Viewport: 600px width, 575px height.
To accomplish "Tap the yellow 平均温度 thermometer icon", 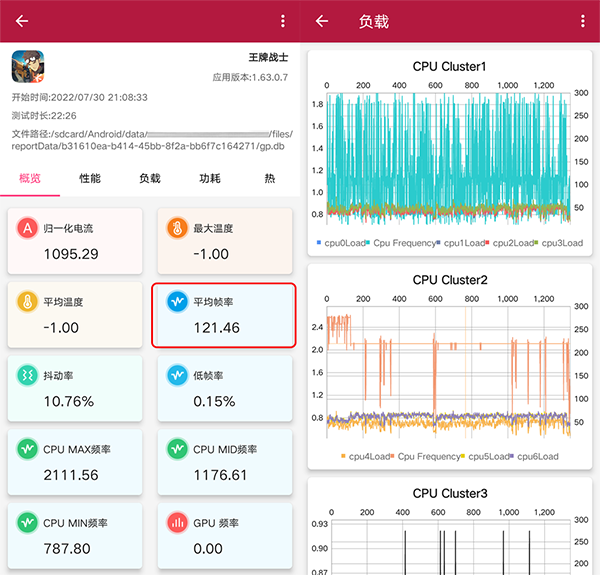I will 27,301.
